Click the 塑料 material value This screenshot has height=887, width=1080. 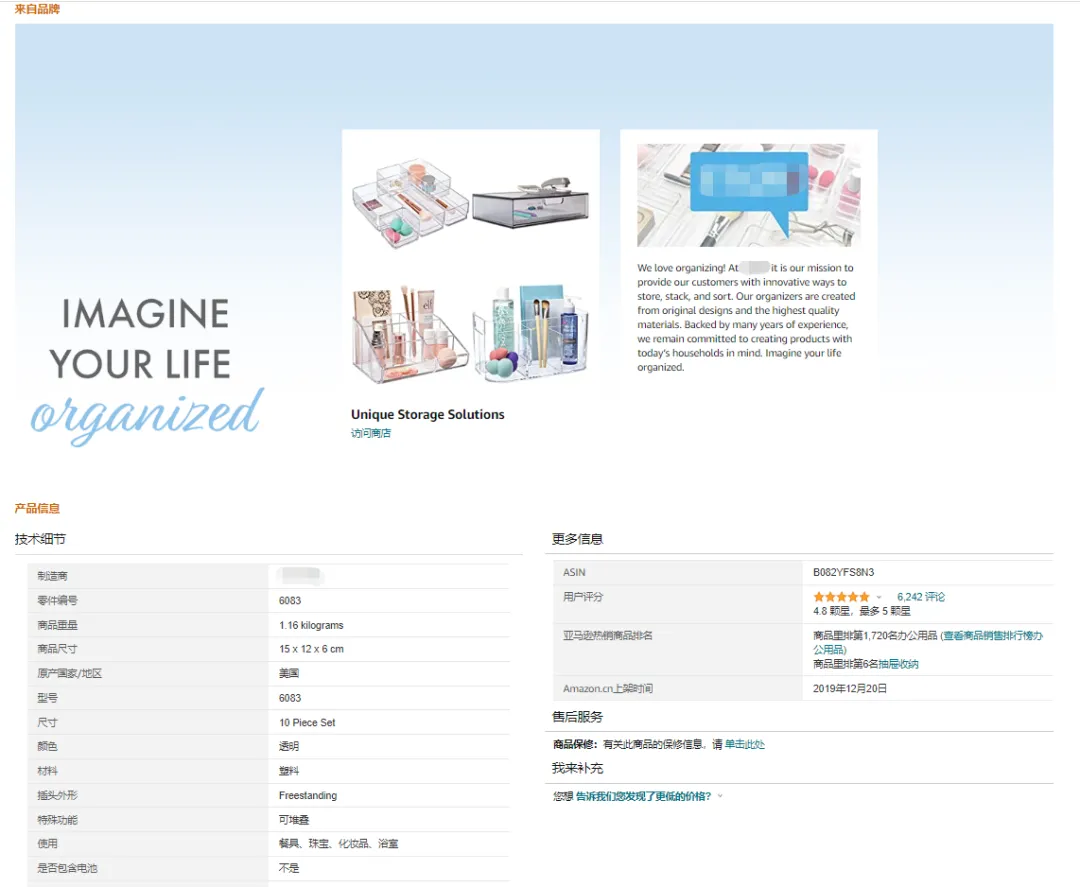(x=289, y=771)
